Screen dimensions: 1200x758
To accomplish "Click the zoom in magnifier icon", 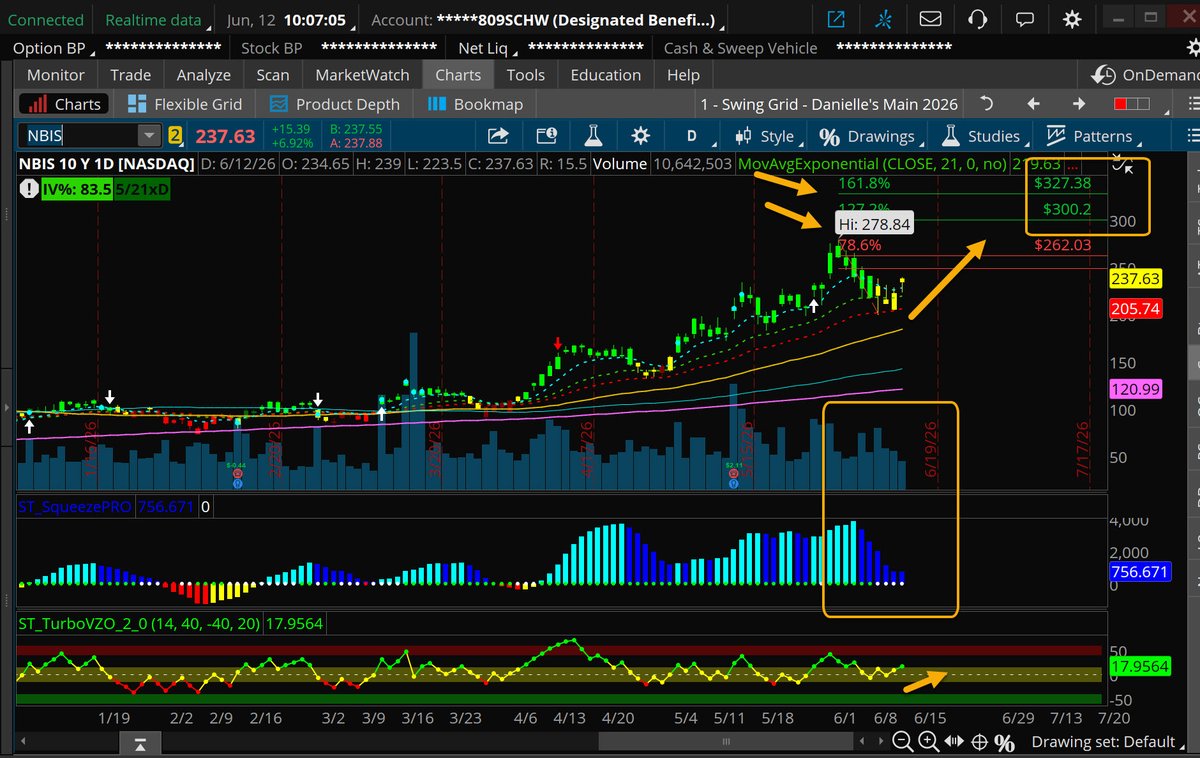I will click(x=928, y=741).
